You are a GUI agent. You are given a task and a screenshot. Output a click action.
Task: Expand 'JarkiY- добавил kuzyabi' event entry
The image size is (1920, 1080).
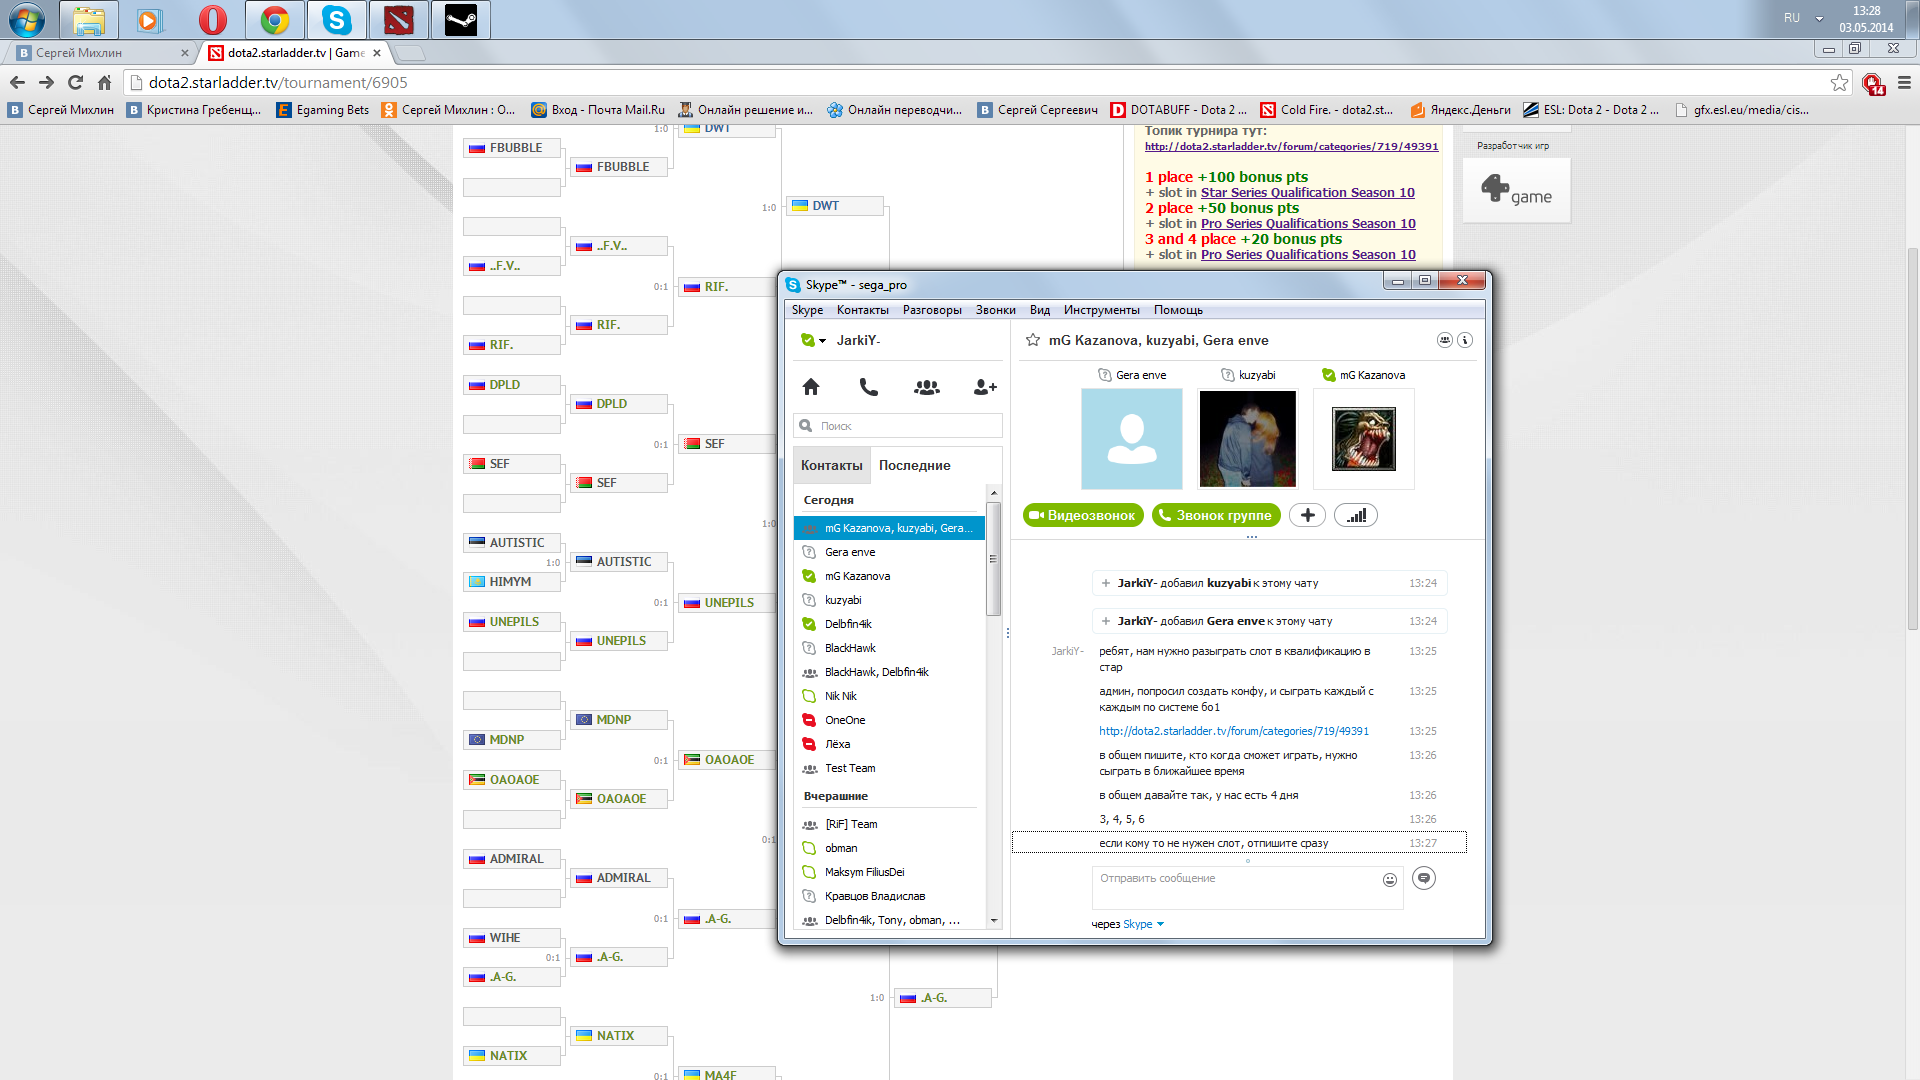click(x=1106, y=583)
